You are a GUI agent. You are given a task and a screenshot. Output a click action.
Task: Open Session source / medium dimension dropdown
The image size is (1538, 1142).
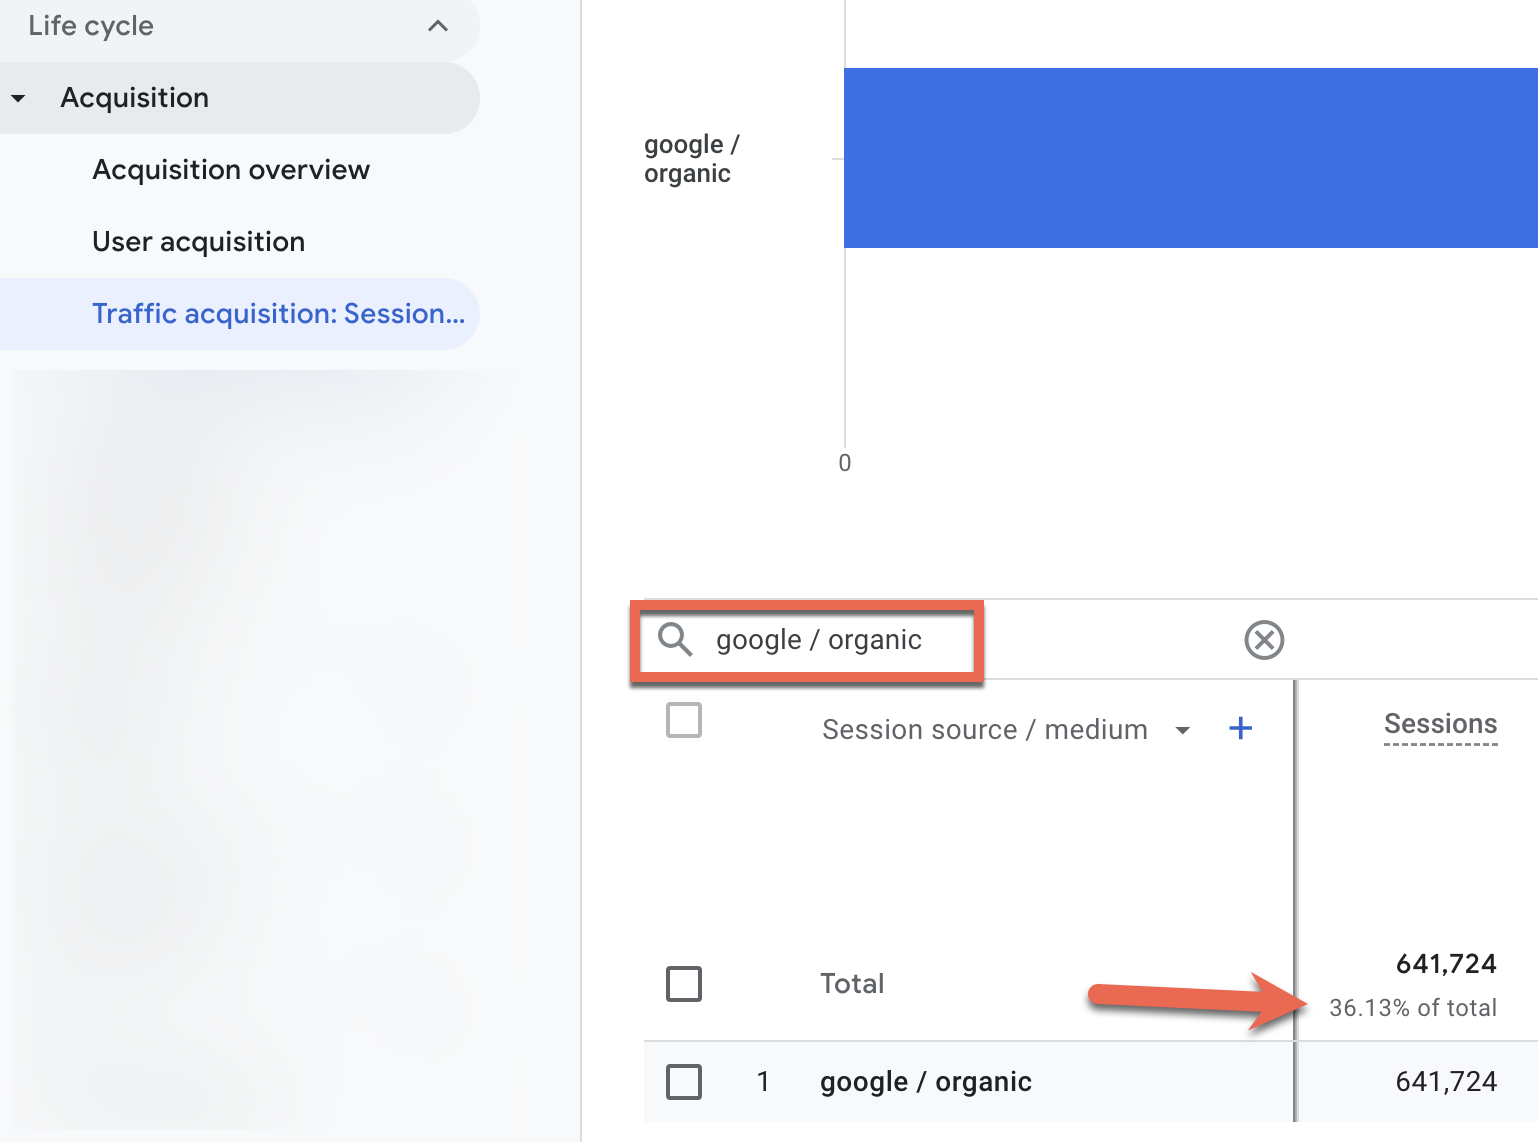click(1006, 730)
